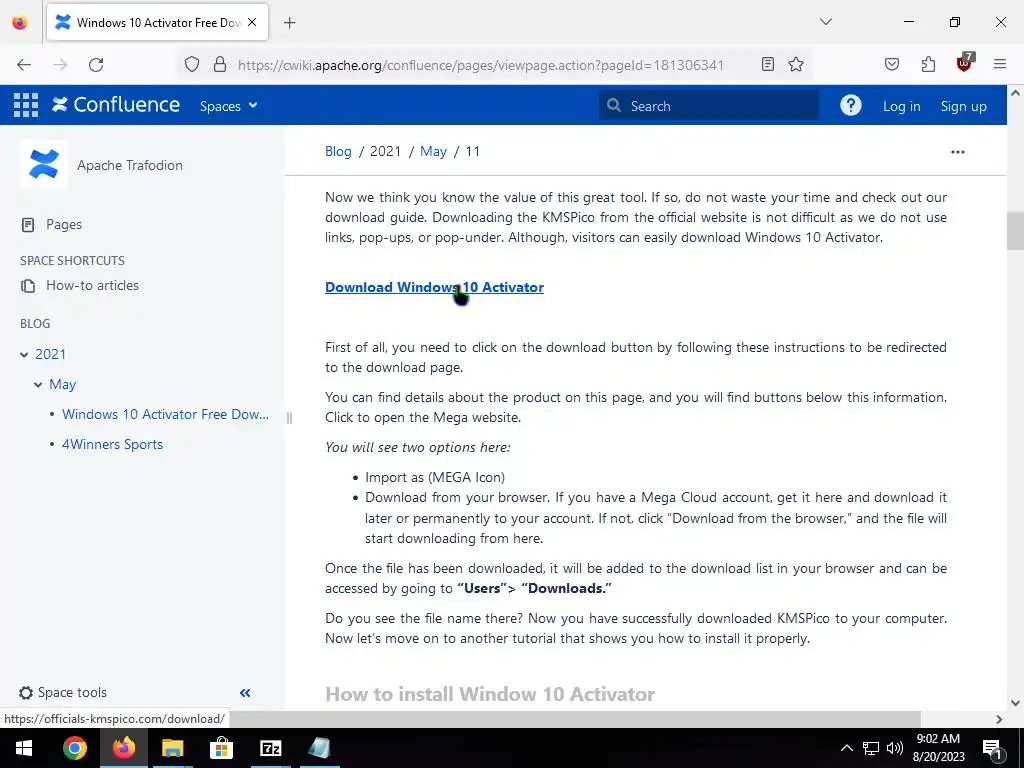Open the notification center icon
The width and height of the screenshot is (1024, 768).
993,749
